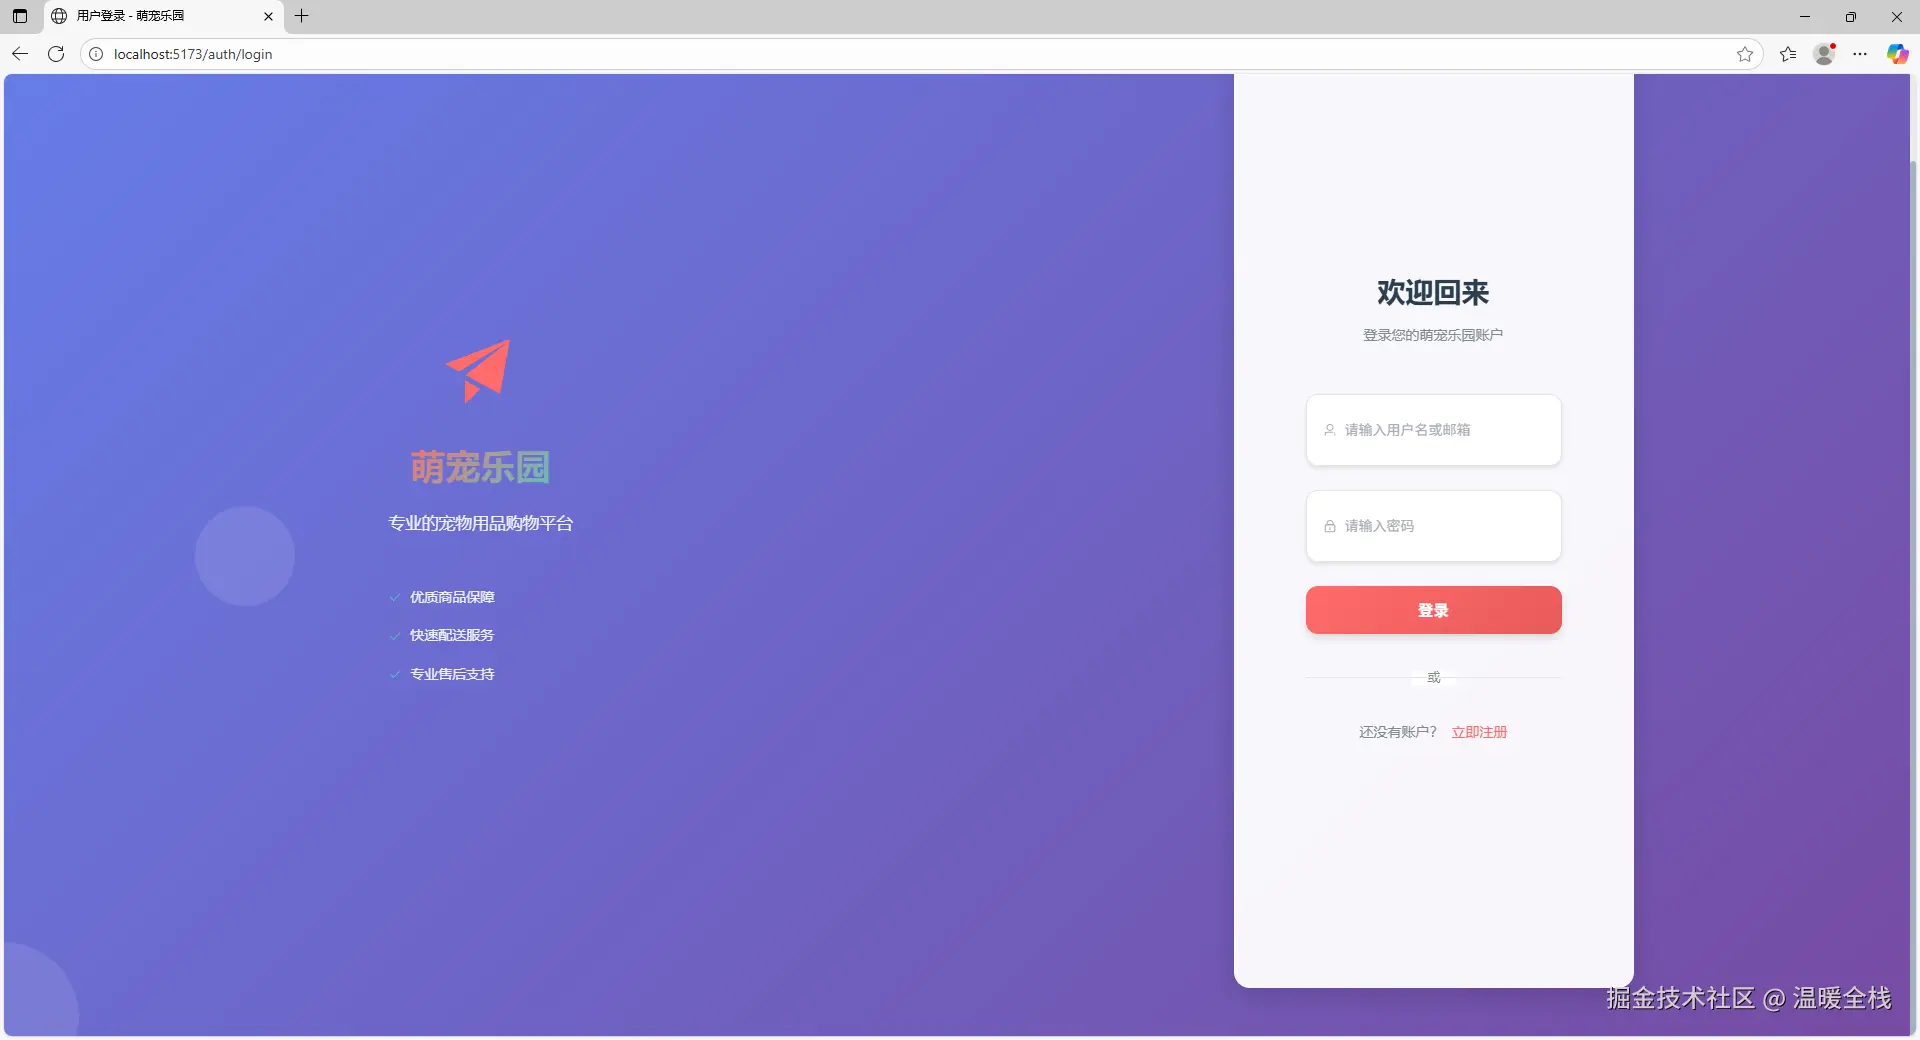Screen dimensions: 1920x1040
Task: Click the lock icon in password field
Action: [1330, 526]
